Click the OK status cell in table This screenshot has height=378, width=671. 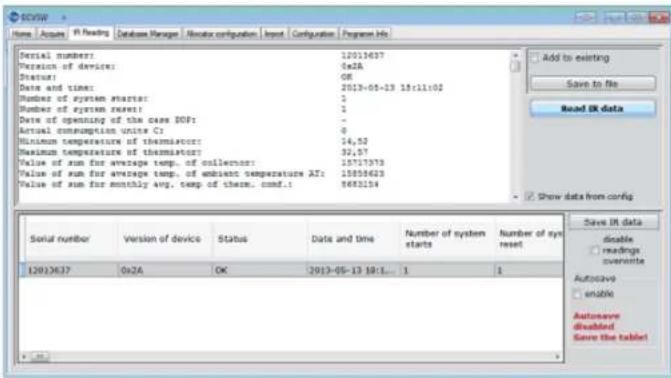259,270
